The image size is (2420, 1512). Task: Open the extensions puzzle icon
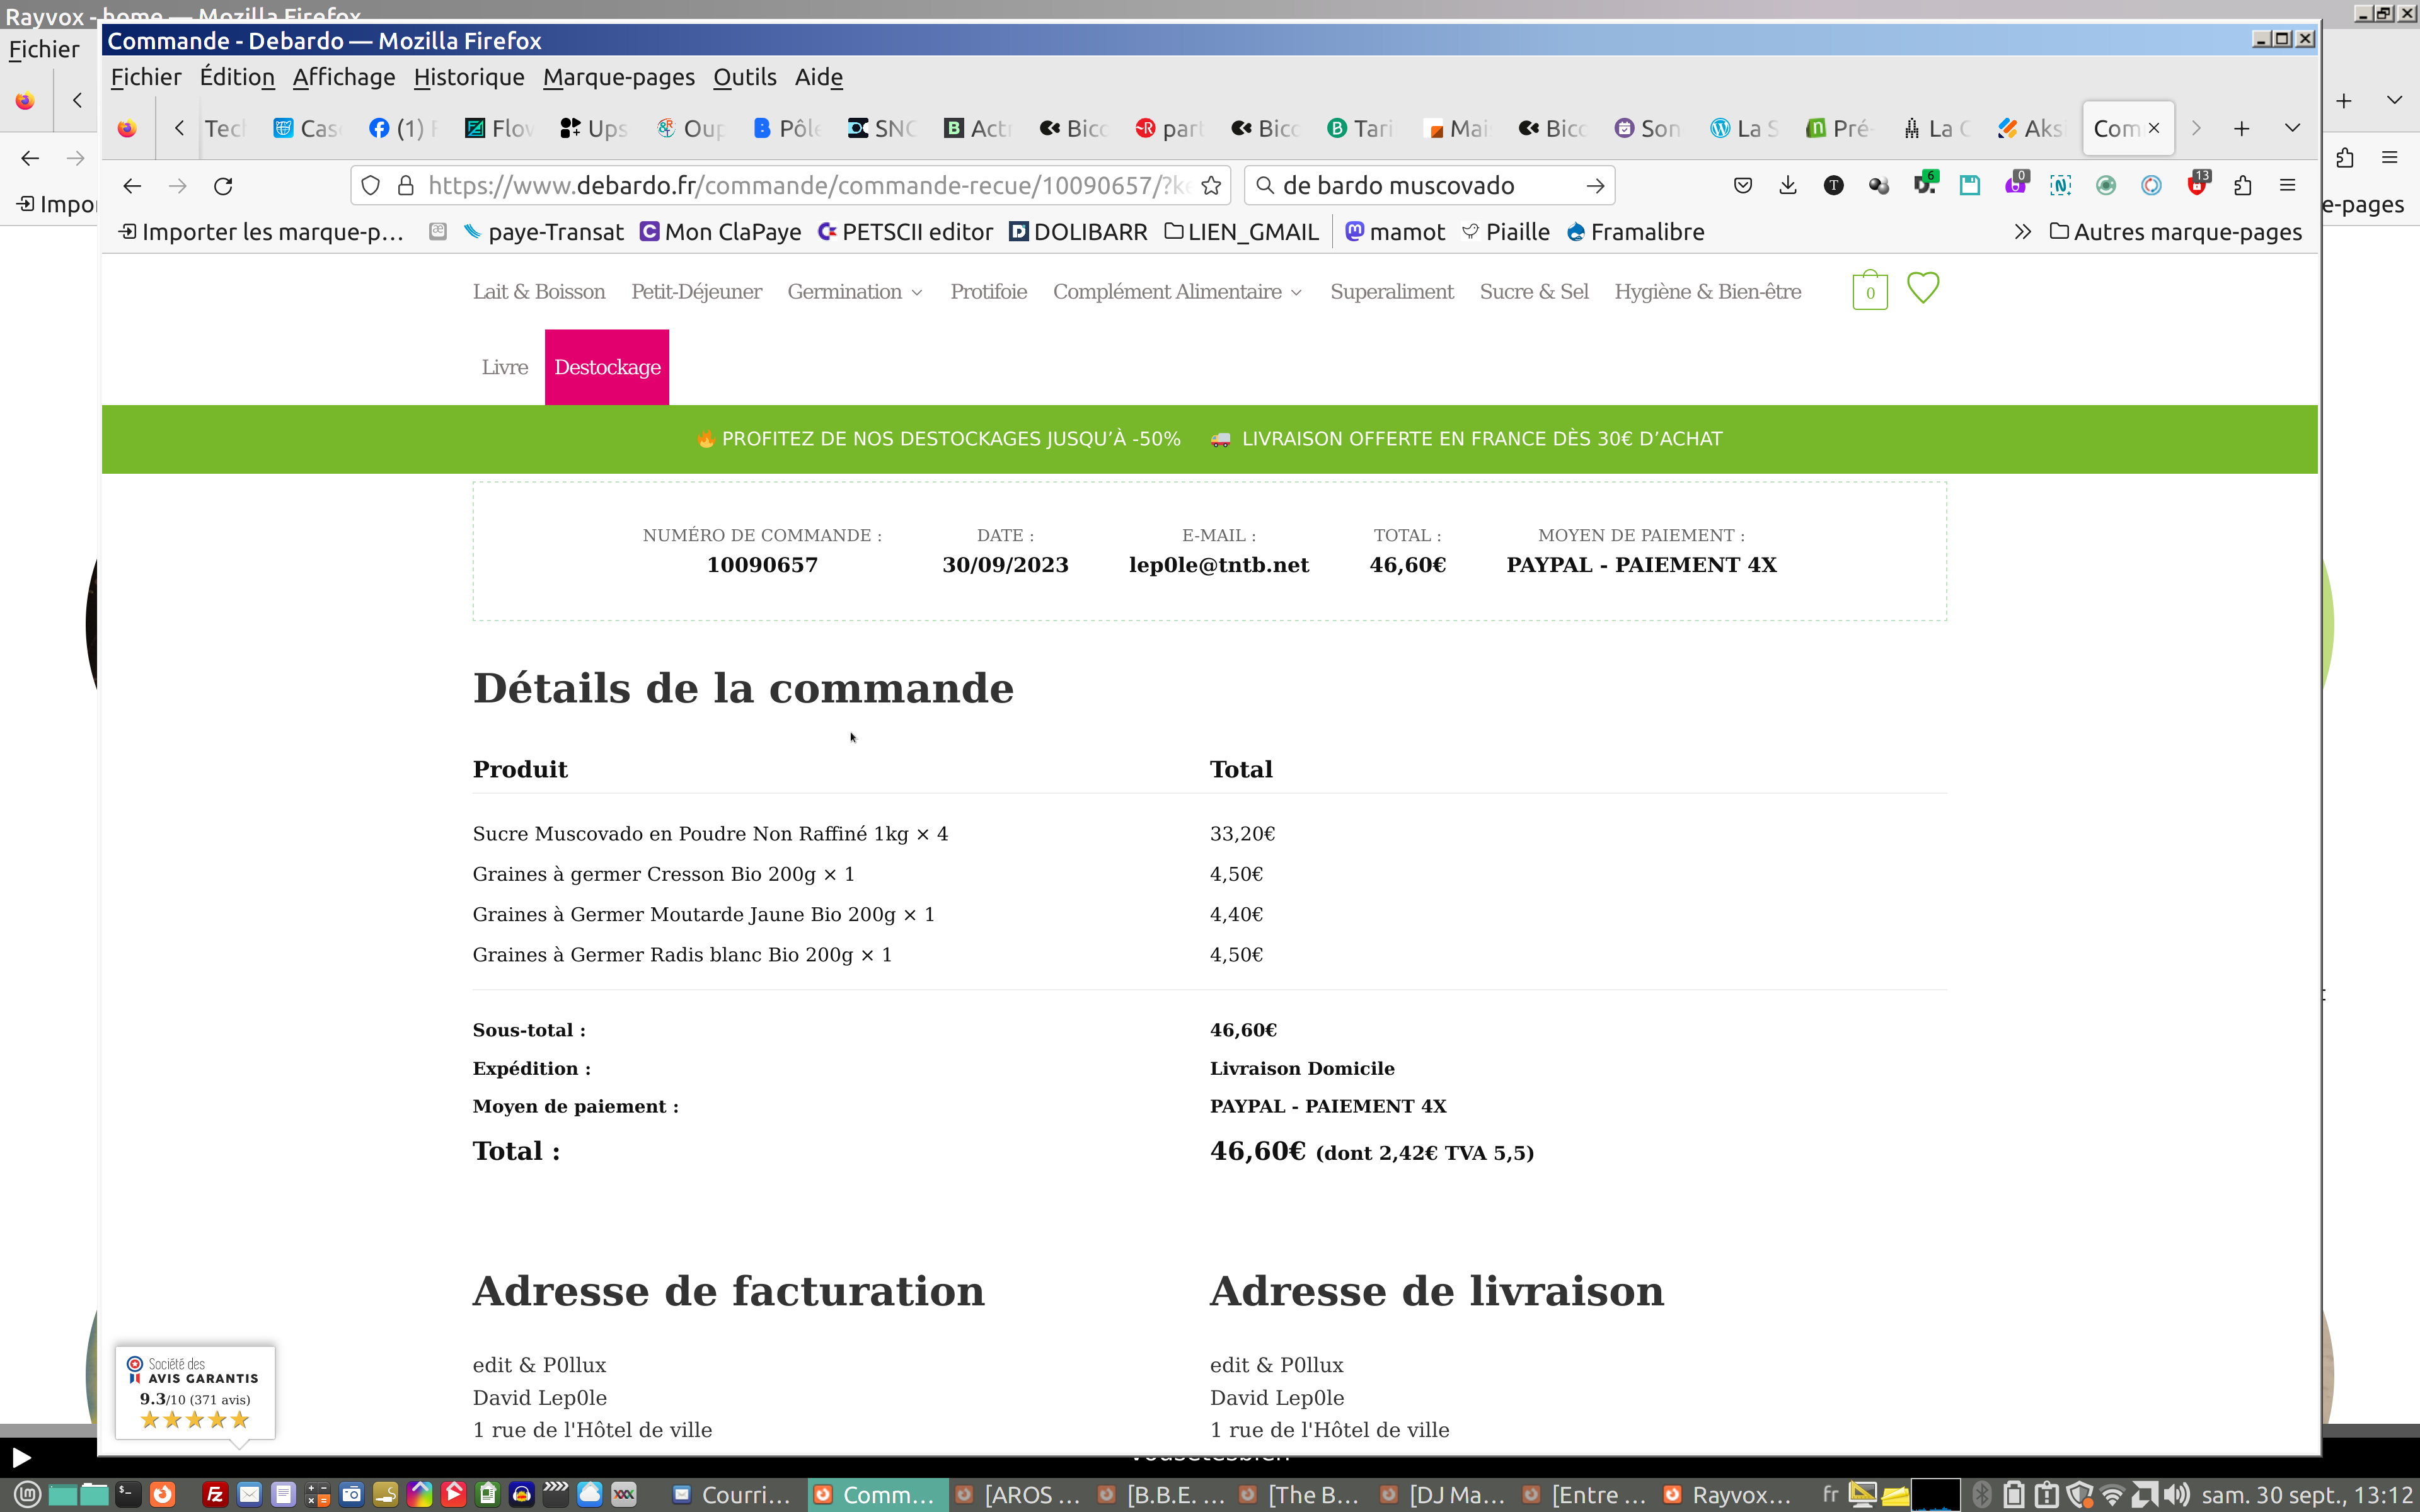(2243, 186)
